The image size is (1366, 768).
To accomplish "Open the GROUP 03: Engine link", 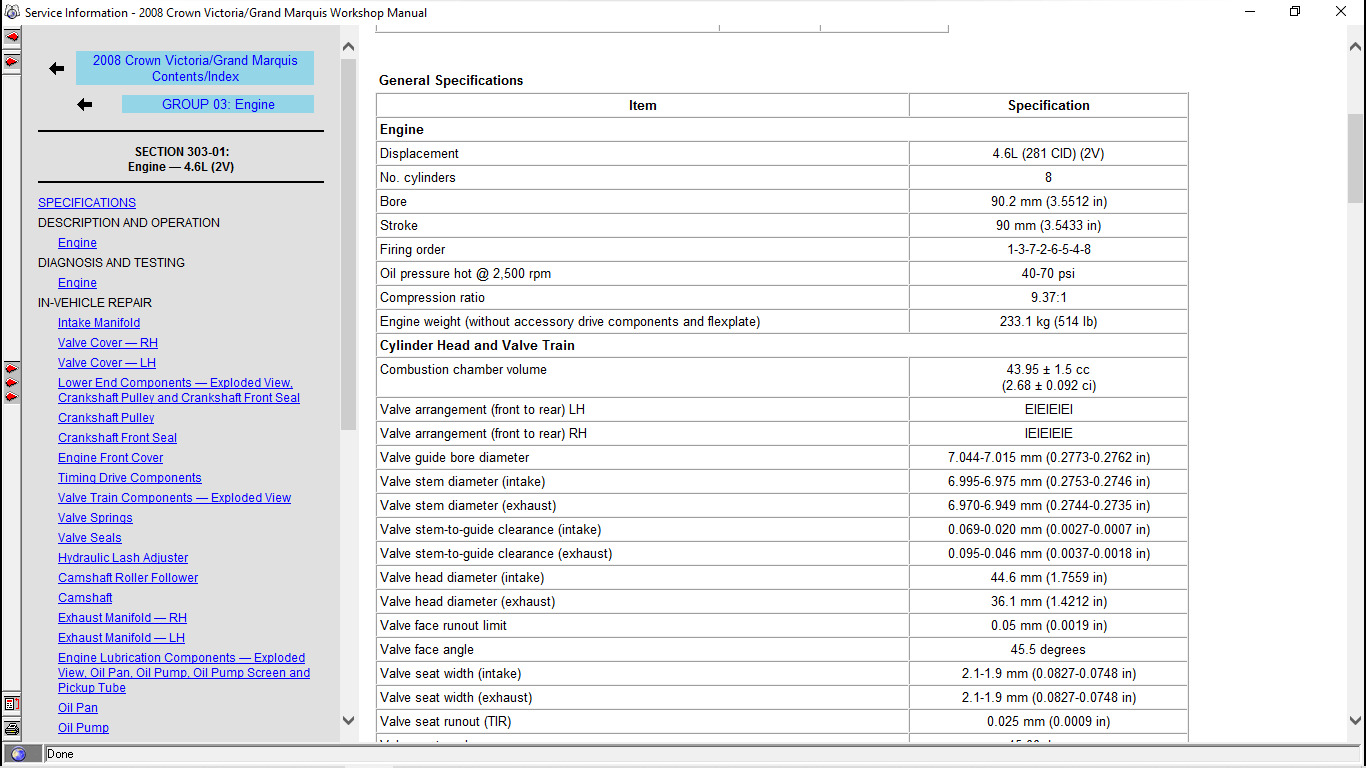I will pos(218,104).
